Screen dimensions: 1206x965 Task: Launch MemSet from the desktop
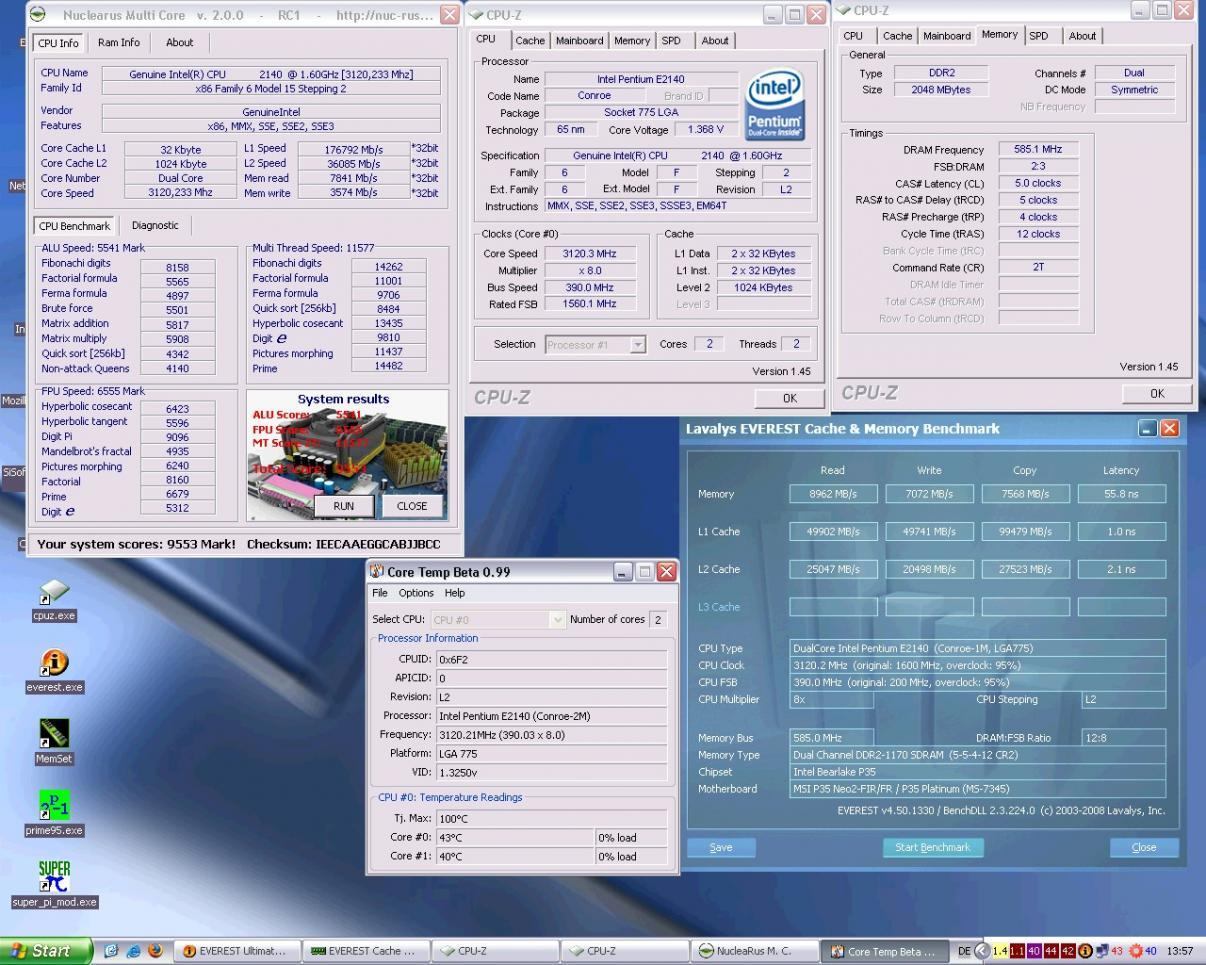coord(54,742)
